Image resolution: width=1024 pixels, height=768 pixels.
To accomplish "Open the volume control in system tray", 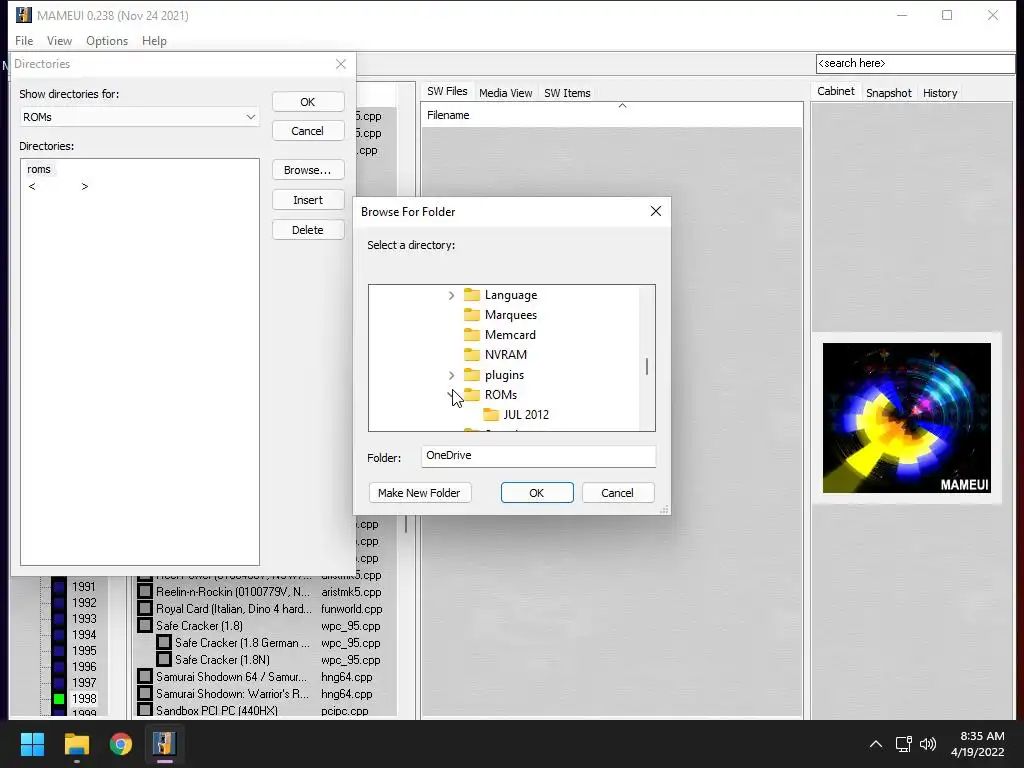I will point(927,744).
